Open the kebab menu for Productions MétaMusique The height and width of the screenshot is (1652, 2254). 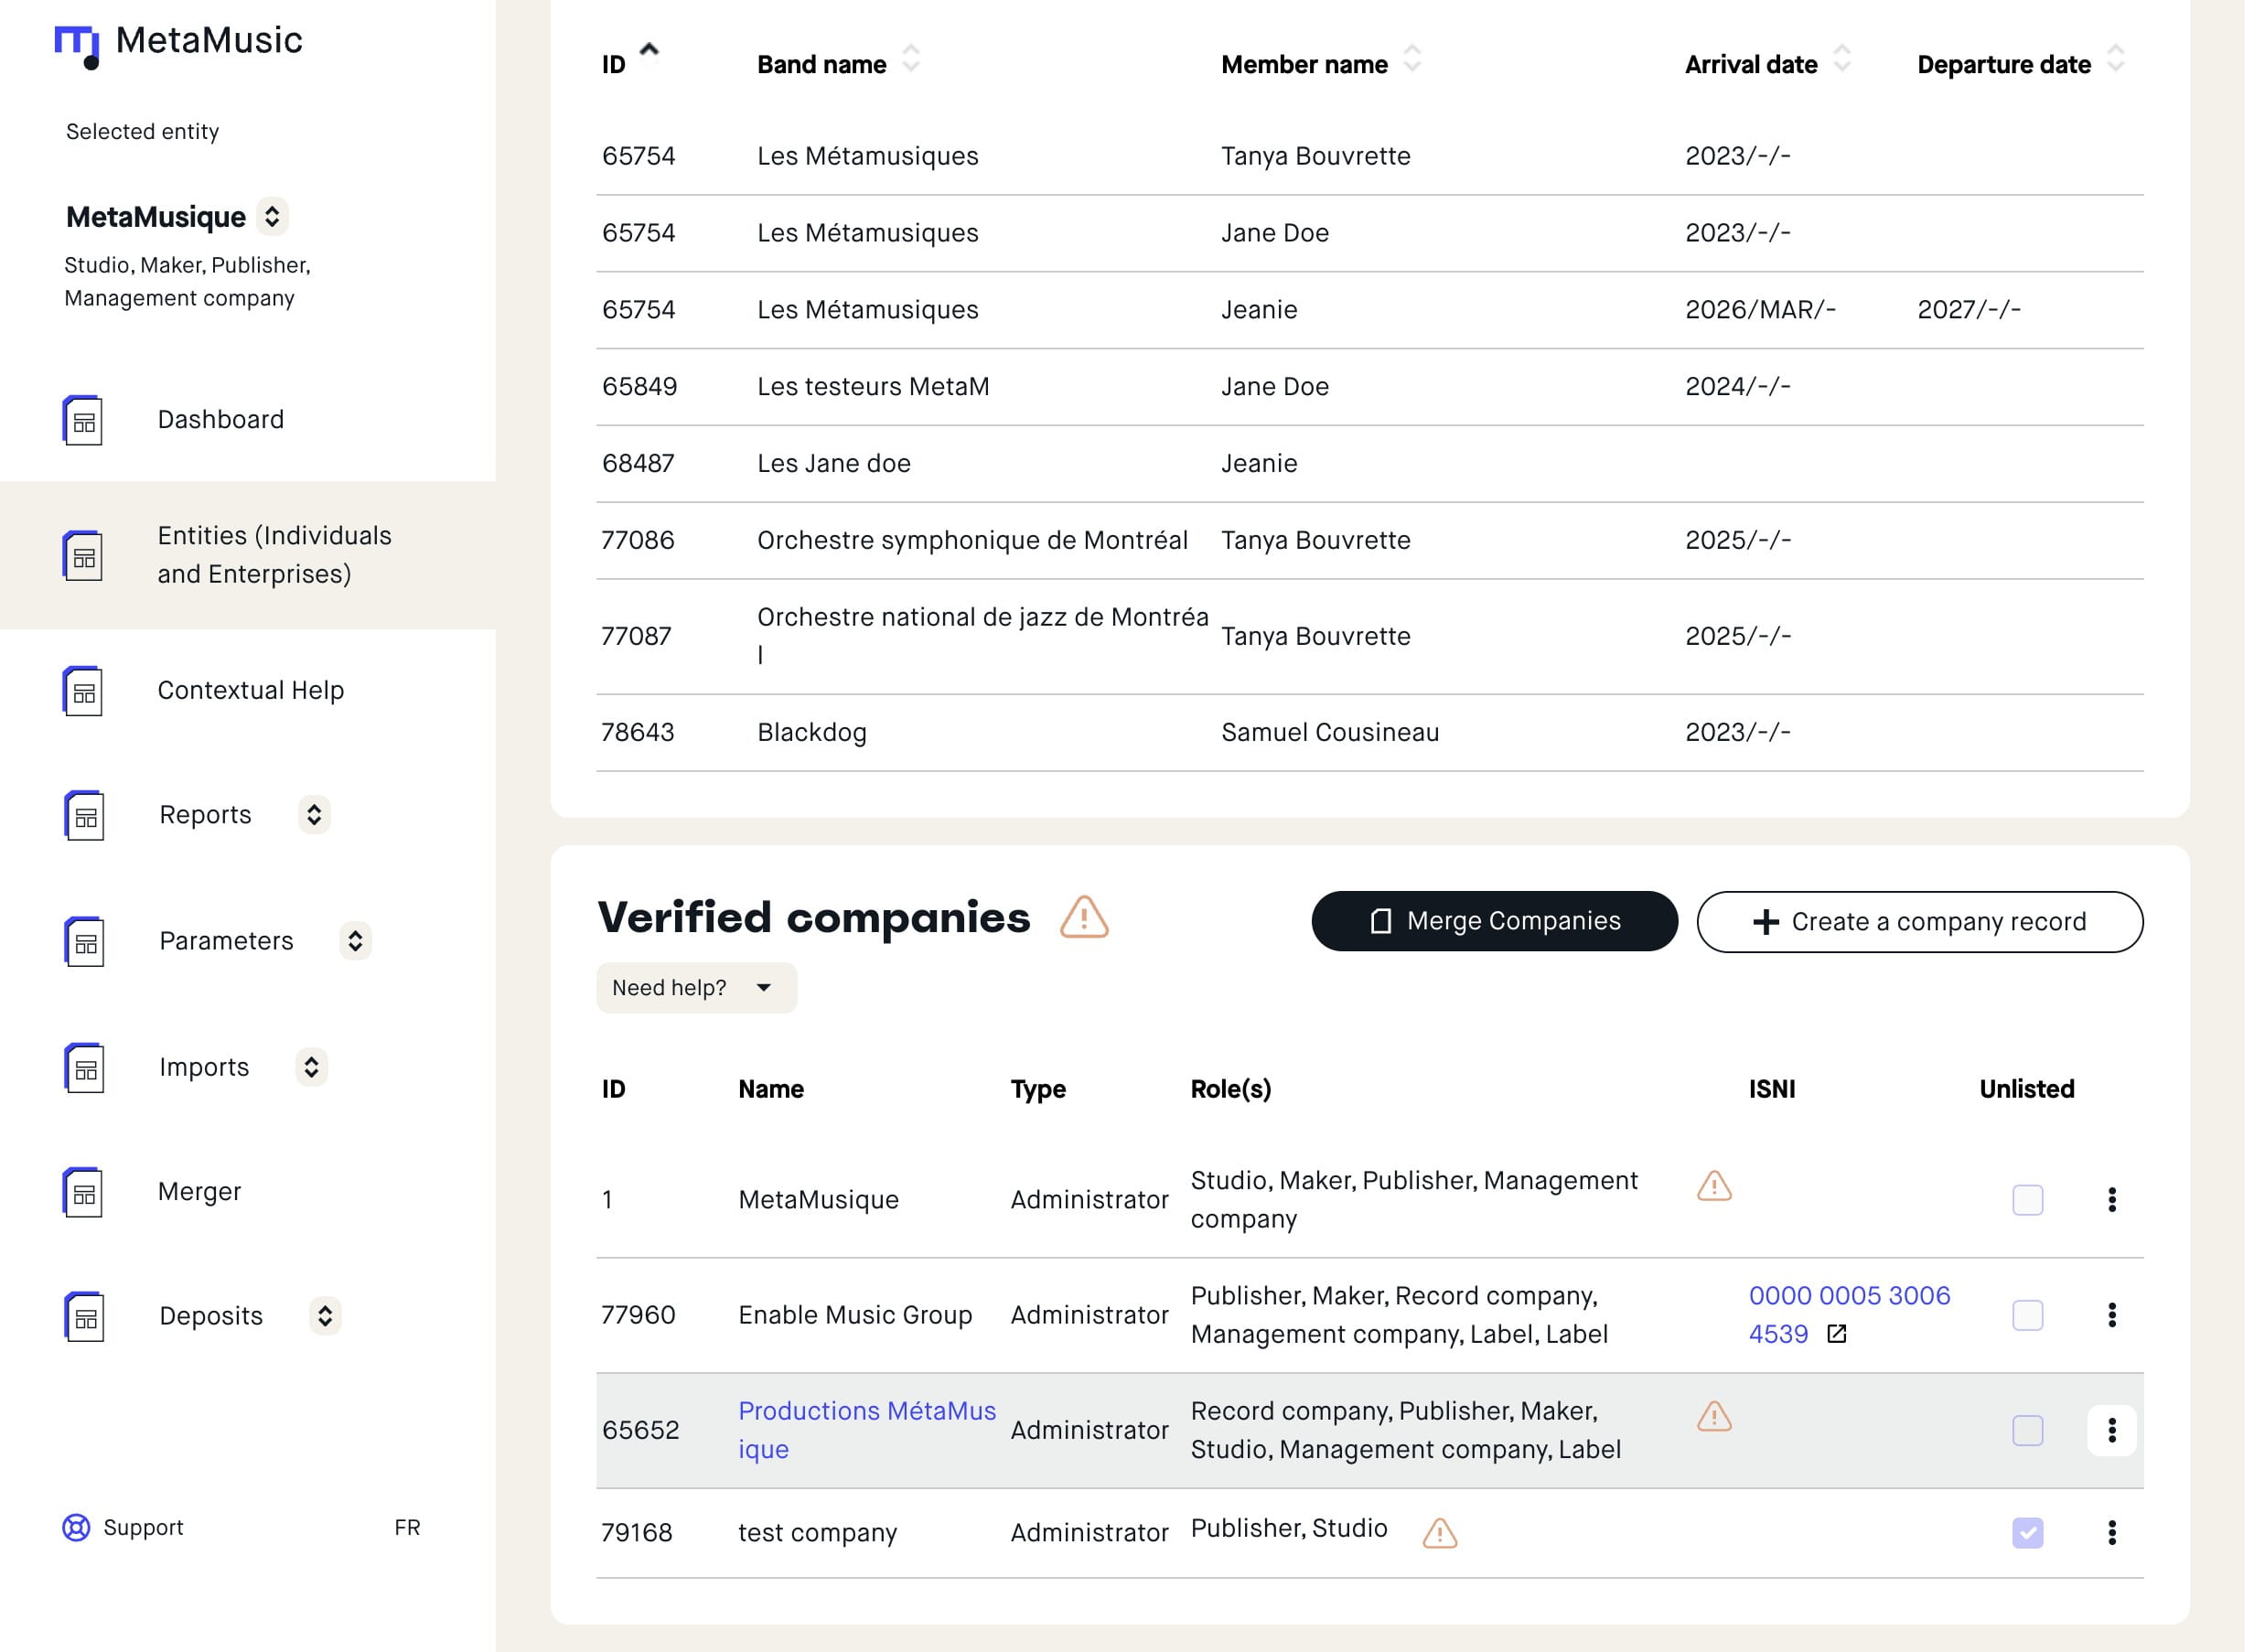(2111, 1430)
